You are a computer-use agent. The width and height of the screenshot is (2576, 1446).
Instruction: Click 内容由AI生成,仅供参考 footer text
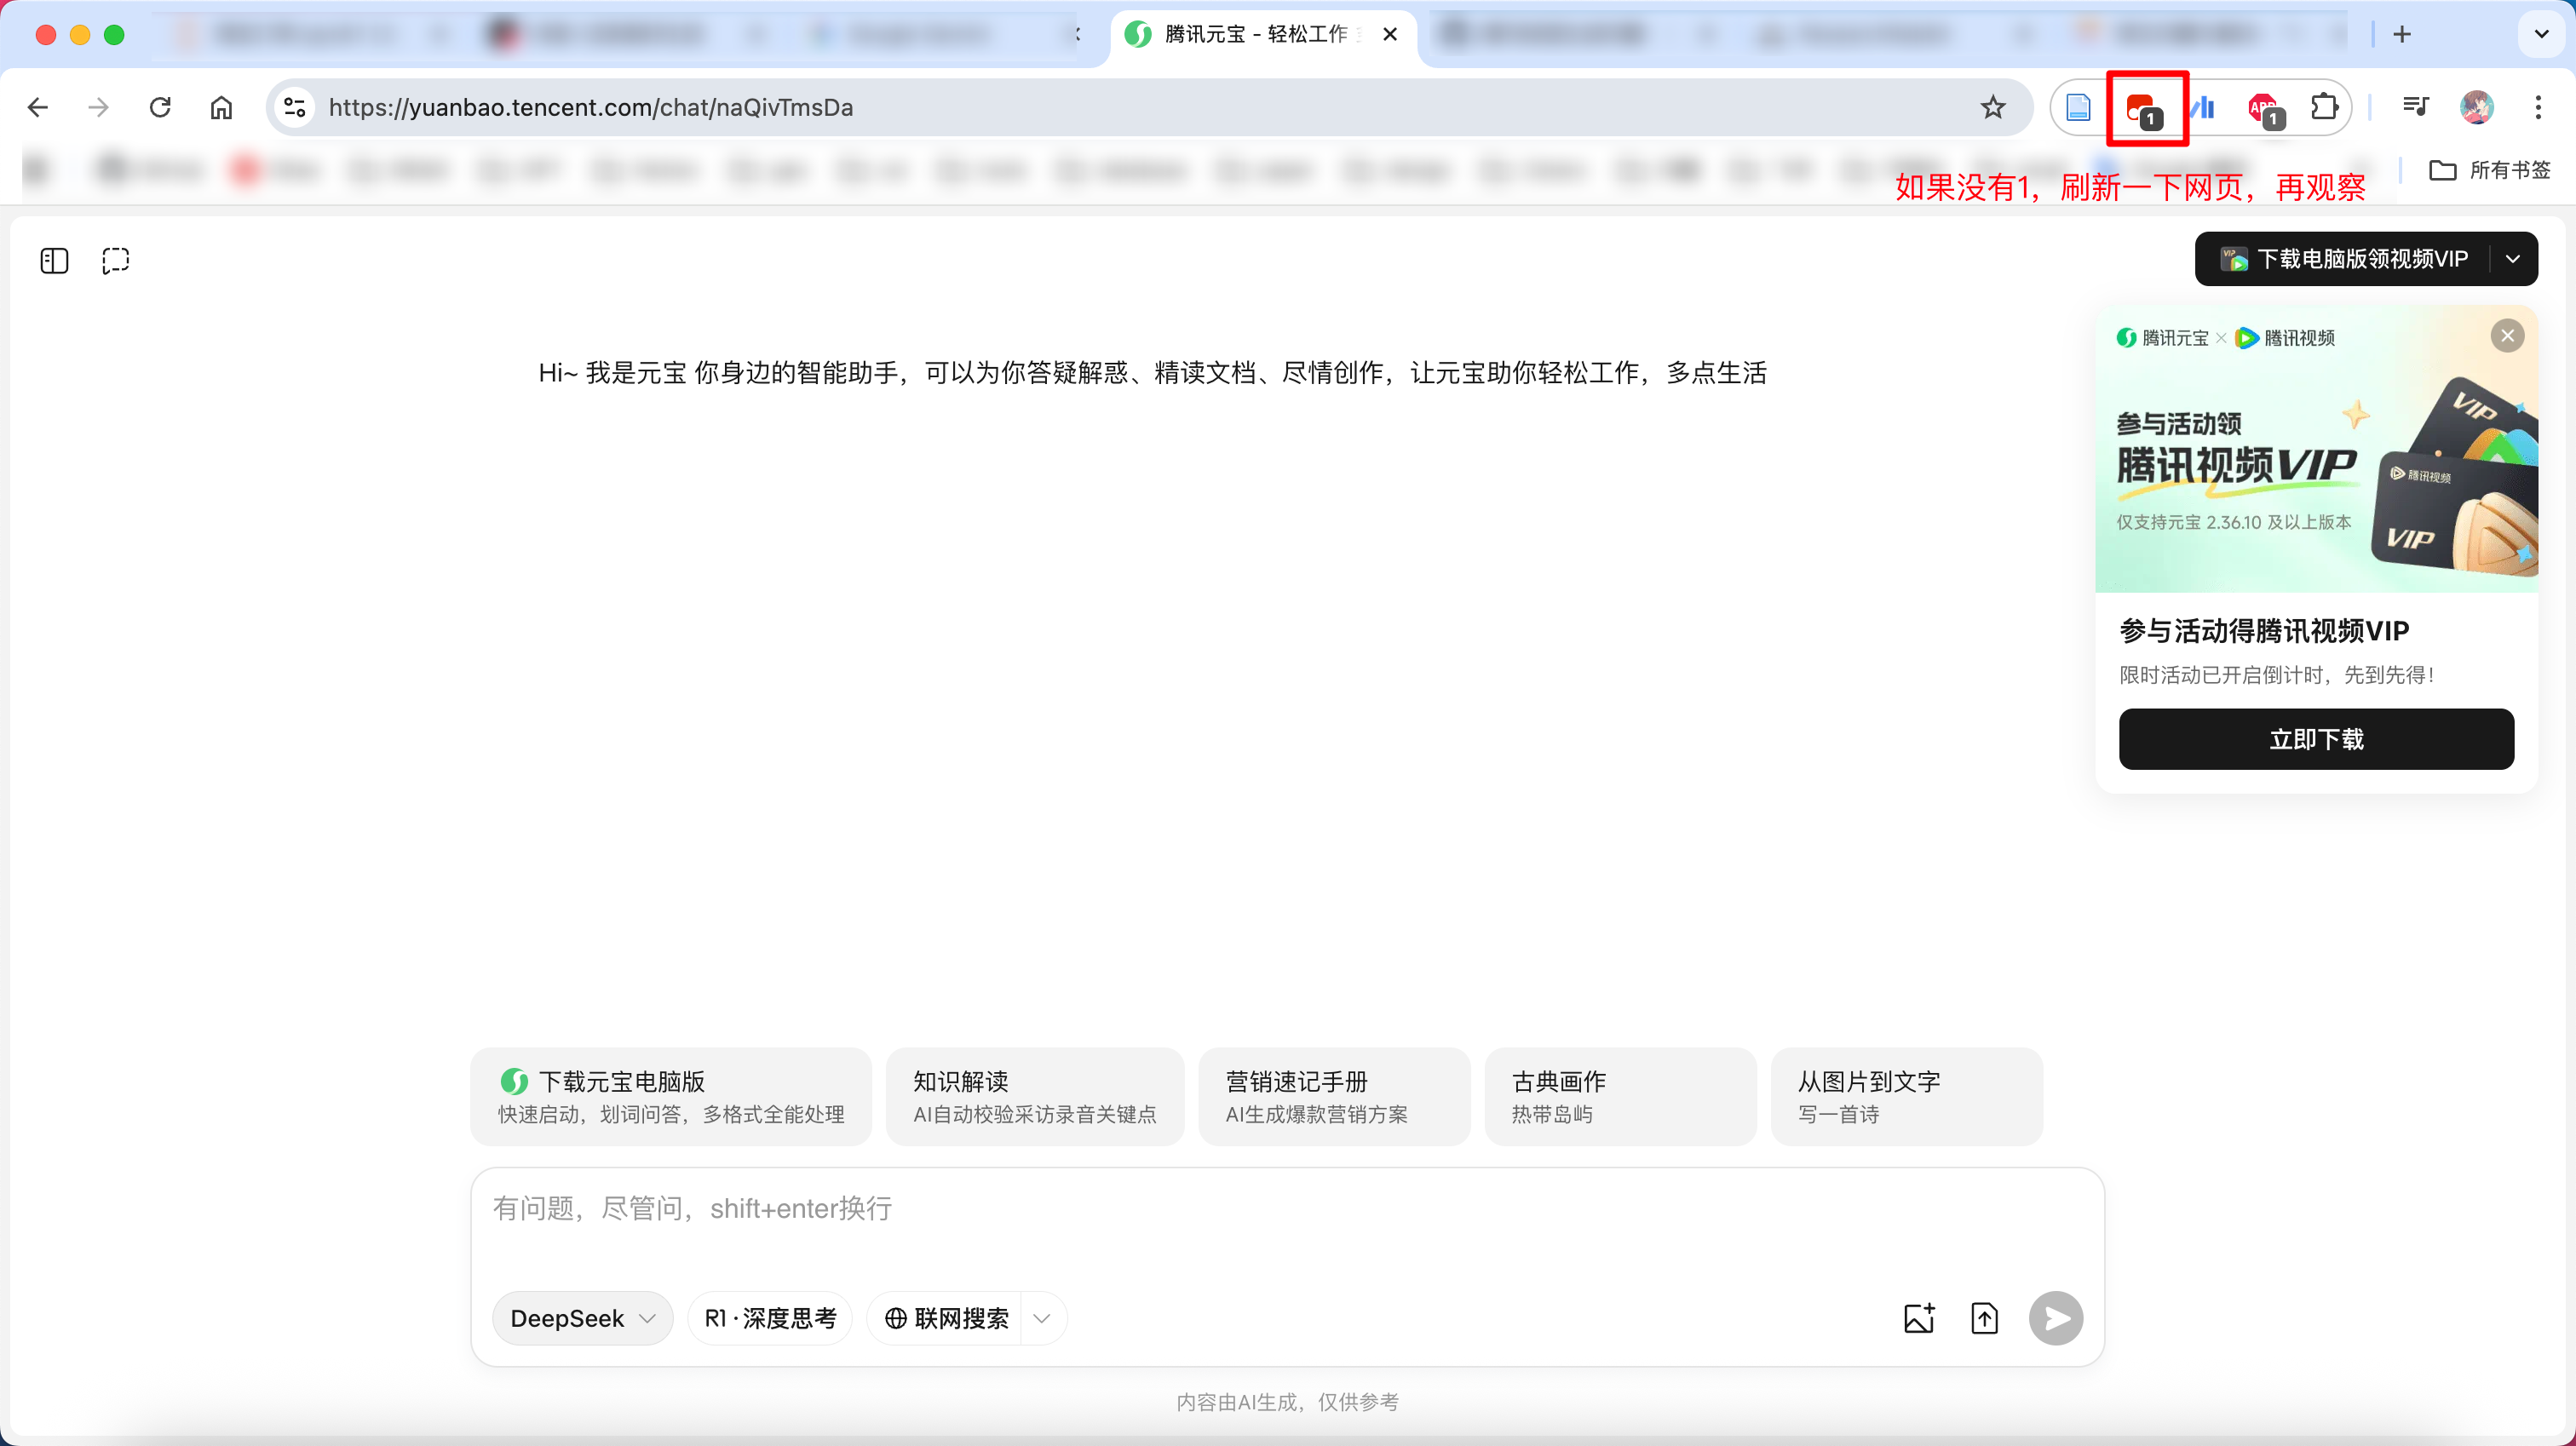pos(1287,1402)
